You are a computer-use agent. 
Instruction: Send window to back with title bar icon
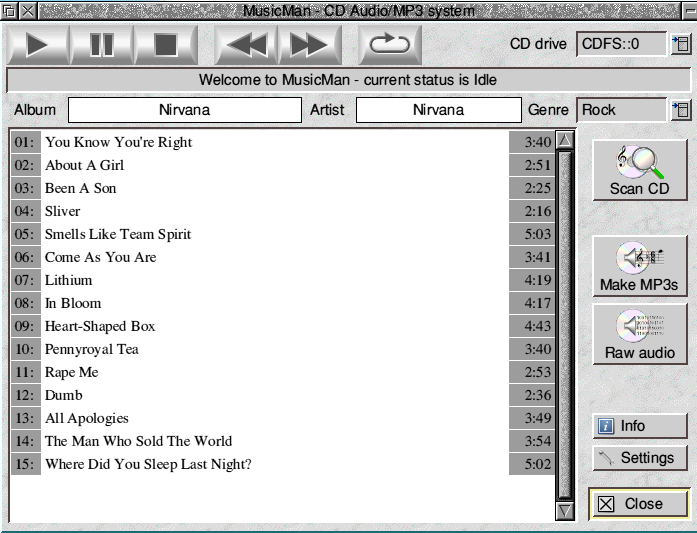click(x=9, y=10)
